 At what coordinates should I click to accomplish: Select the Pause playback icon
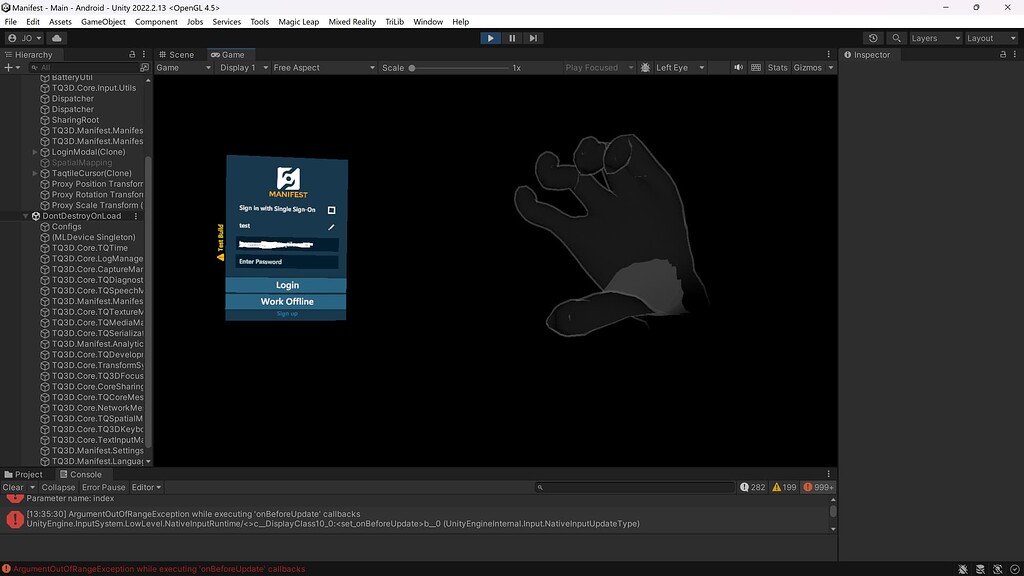coord(511,37)
